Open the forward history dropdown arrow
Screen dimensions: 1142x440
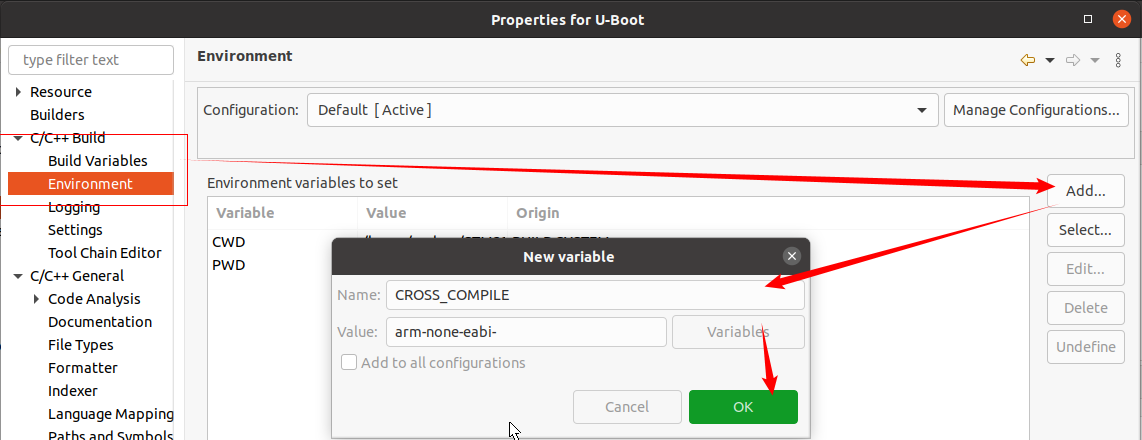1095,60
